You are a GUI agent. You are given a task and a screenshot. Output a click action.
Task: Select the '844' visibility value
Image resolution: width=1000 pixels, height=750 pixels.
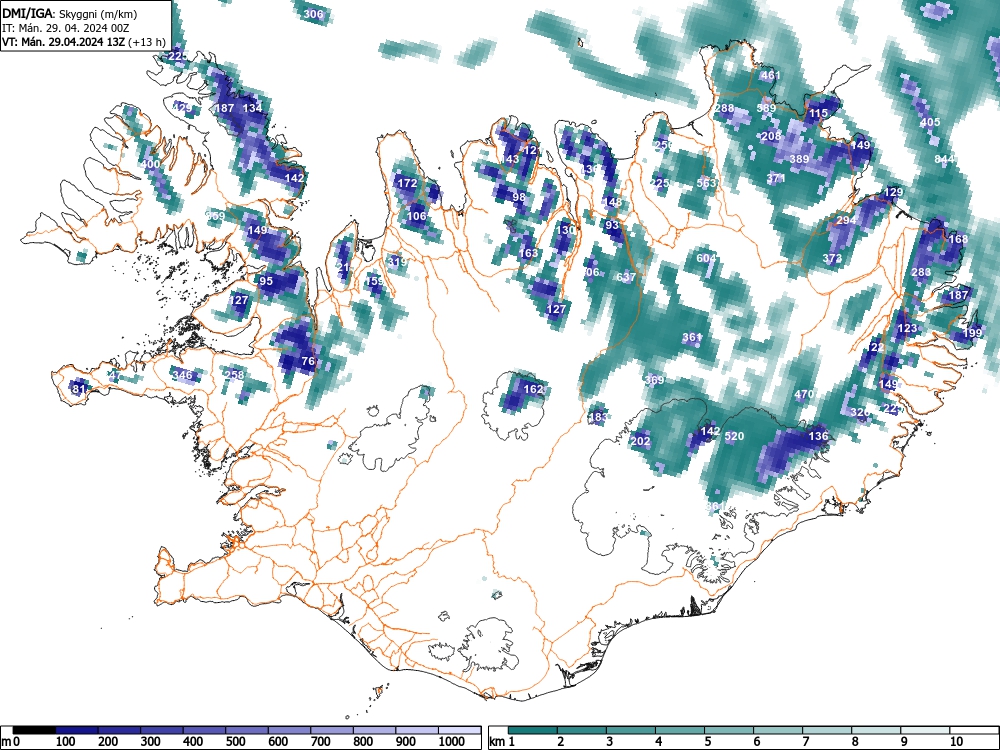click(x=945, y=159)
